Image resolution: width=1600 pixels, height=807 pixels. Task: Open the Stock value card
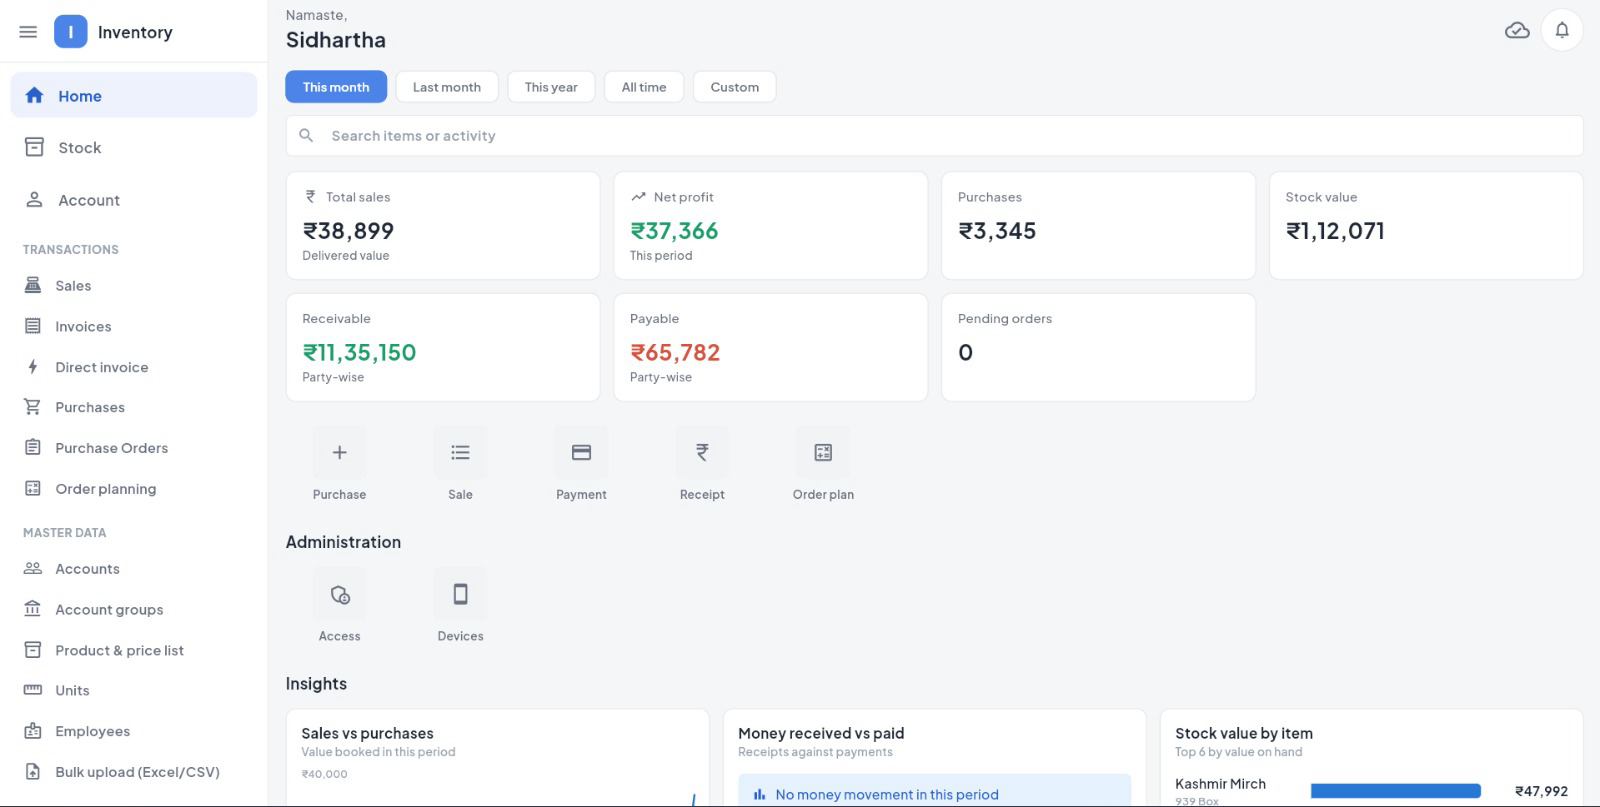tap(1426, 226)
